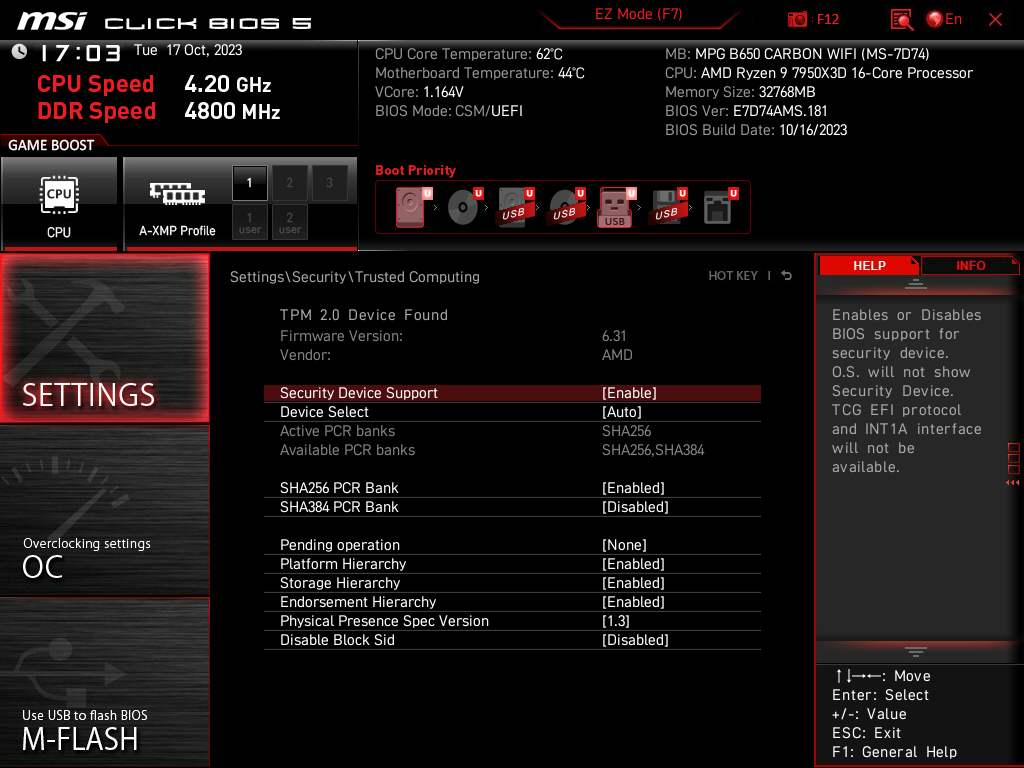This screenshot has height=768, width=1024.
Task: Select A-XMP profile 3
Action: (x=329, y=183)
